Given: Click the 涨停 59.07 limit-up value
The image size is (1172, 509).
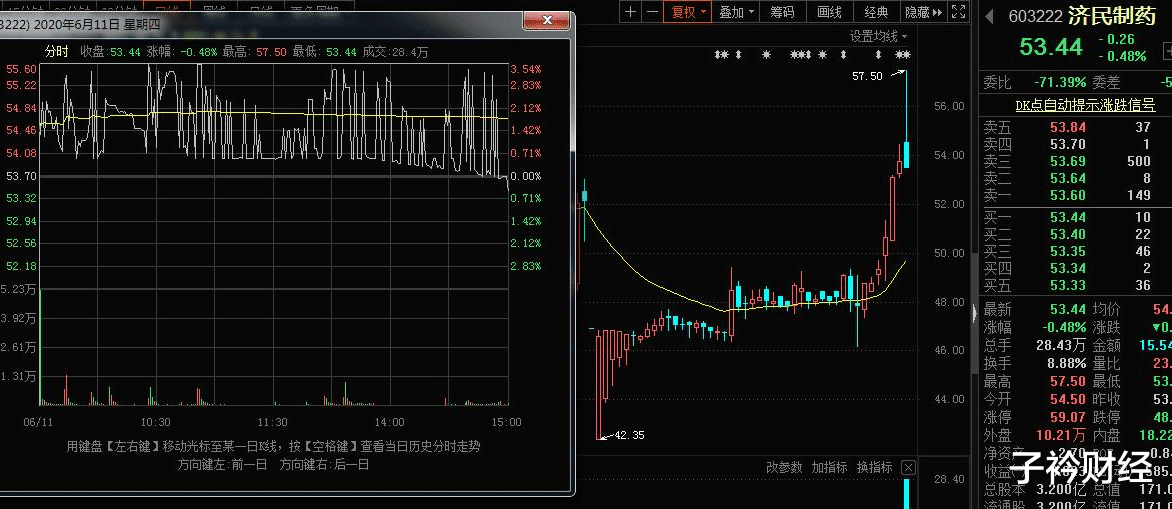Looking at the screenshot, I should pyautogui.click(x=1068, y=417).
